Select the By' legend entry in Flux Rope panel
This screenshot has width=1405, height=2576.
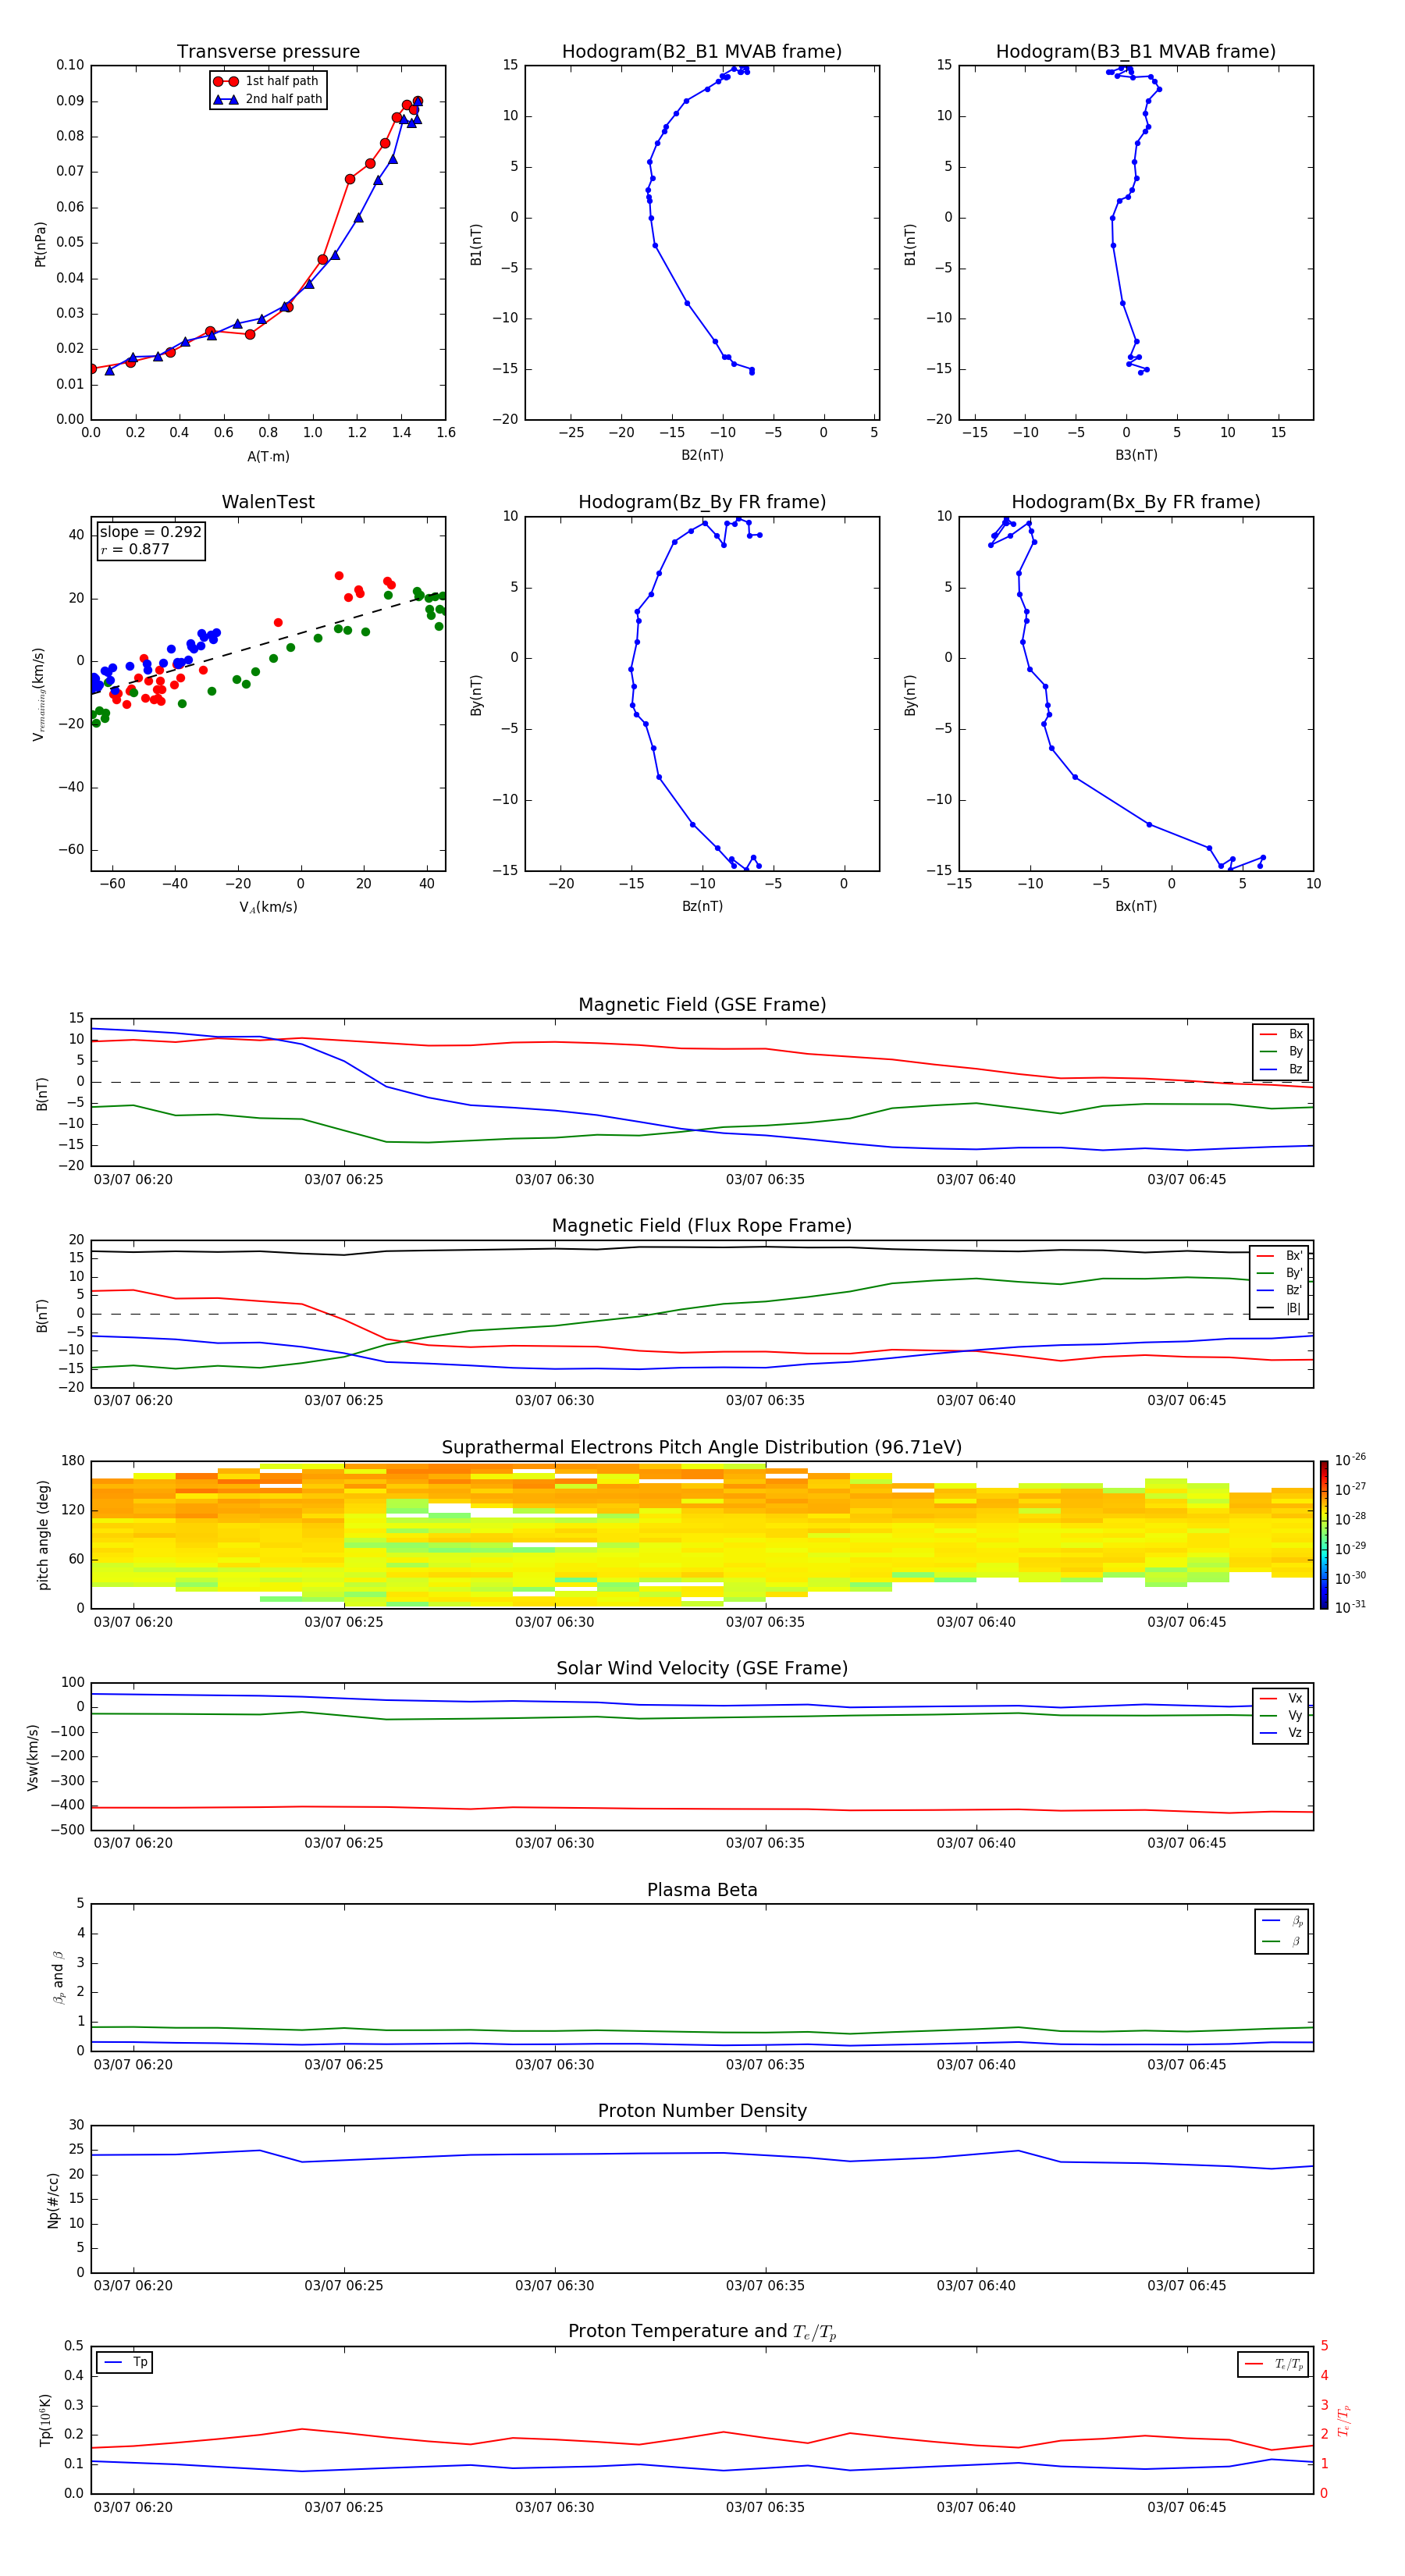(1279, 1273)
